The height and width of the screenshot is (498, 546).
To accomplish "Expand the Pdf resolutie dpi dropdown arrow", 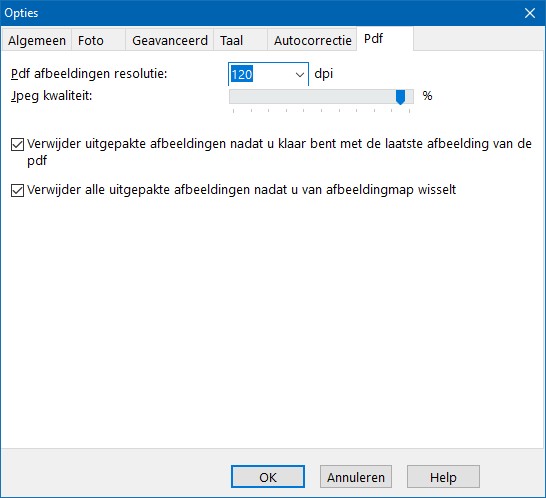I will (x=299, y=75).
